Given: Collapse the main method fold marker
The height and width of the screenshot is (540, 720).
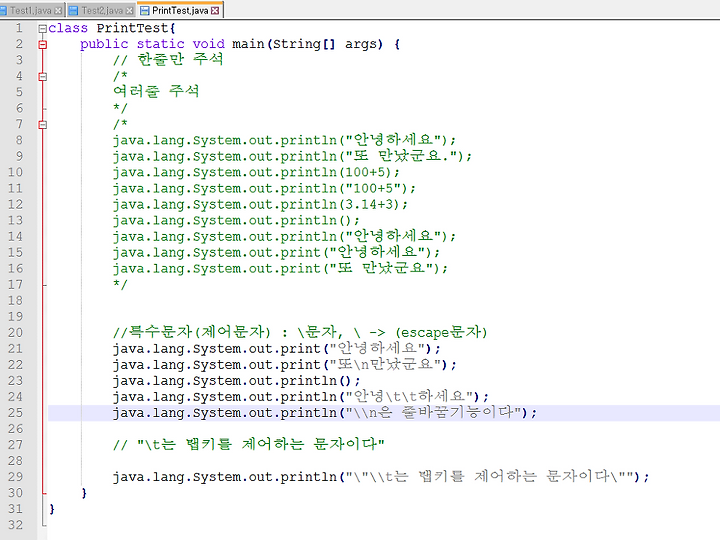Looking at the screenshot, I should (43, 45).
